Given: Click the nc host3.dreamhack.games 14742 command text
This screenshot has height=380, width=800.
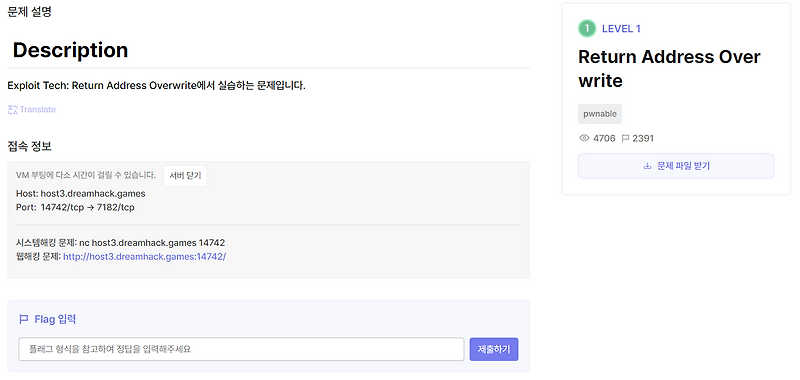Looking at the screenshot, I should coord(152,243).
